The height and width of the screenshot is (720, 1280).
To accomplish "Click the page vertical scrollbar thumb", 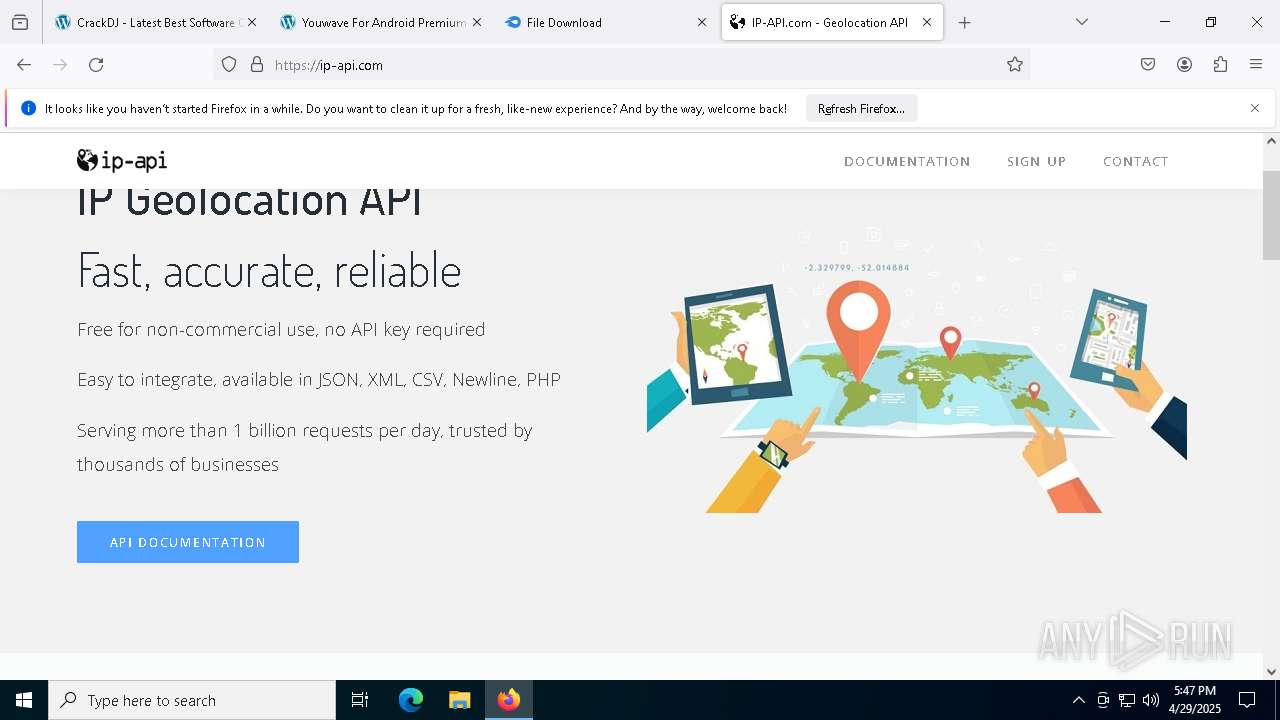I will coord(1271,215).
